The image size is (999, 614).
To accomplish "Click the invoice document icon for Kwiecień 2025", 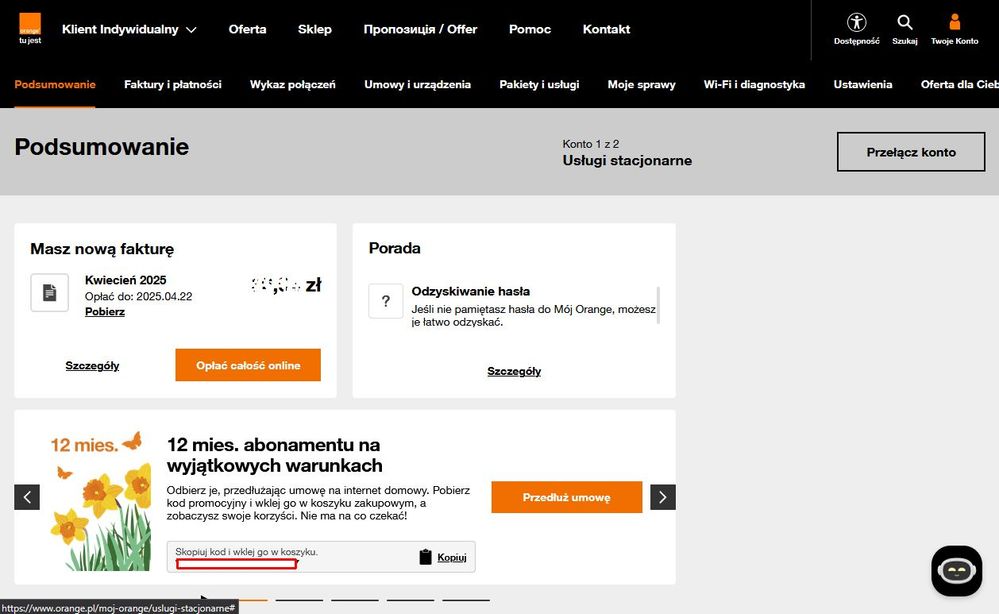I will pos(50,292).
